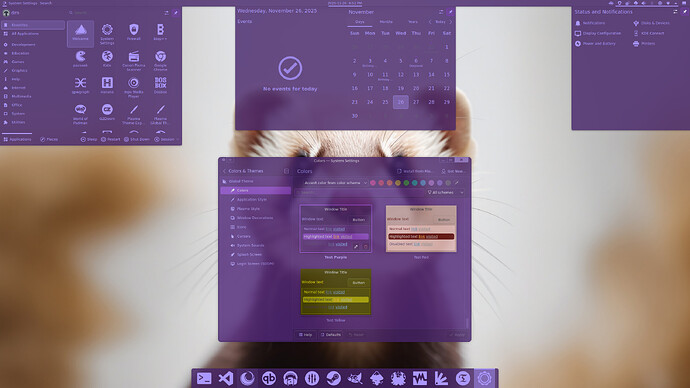Launch Konsole terminal from the dock
The width and height of the screenshot is (690, 388).
click(x=204, y=378)
